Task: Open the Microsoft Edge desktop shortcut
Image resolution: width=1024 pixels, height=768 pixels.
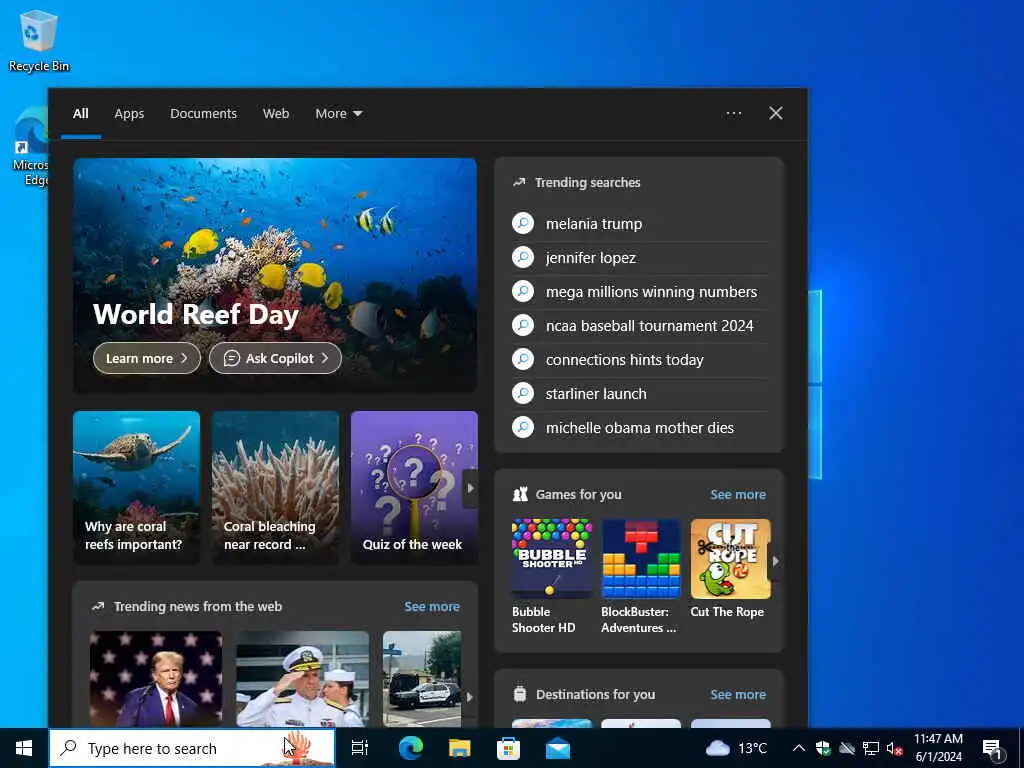Action: pos(31,147)
